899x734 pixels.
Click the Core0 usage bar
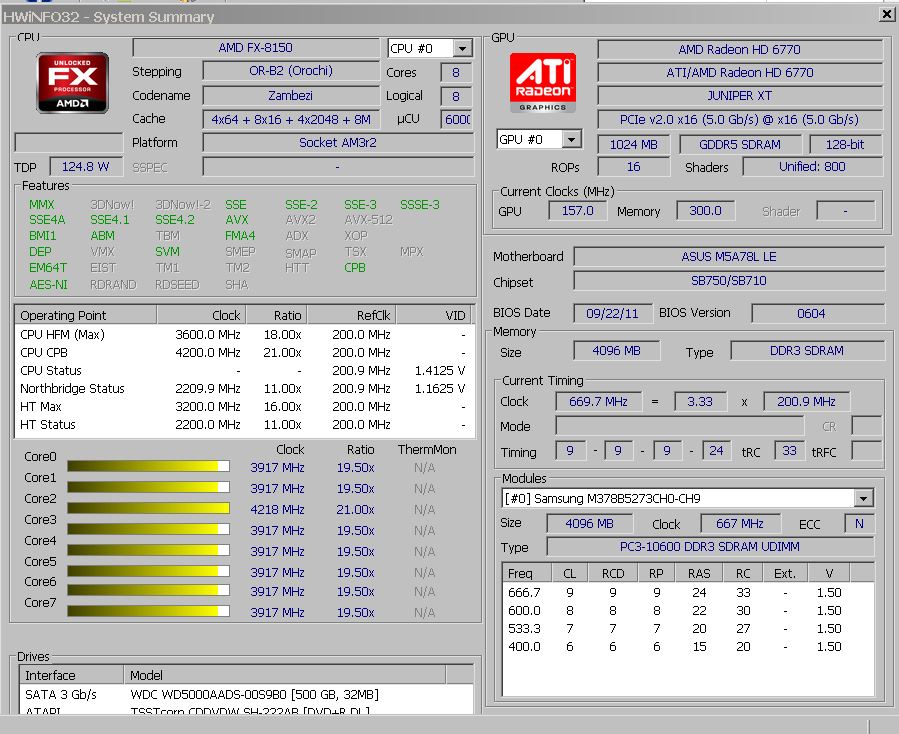point(148,466)
